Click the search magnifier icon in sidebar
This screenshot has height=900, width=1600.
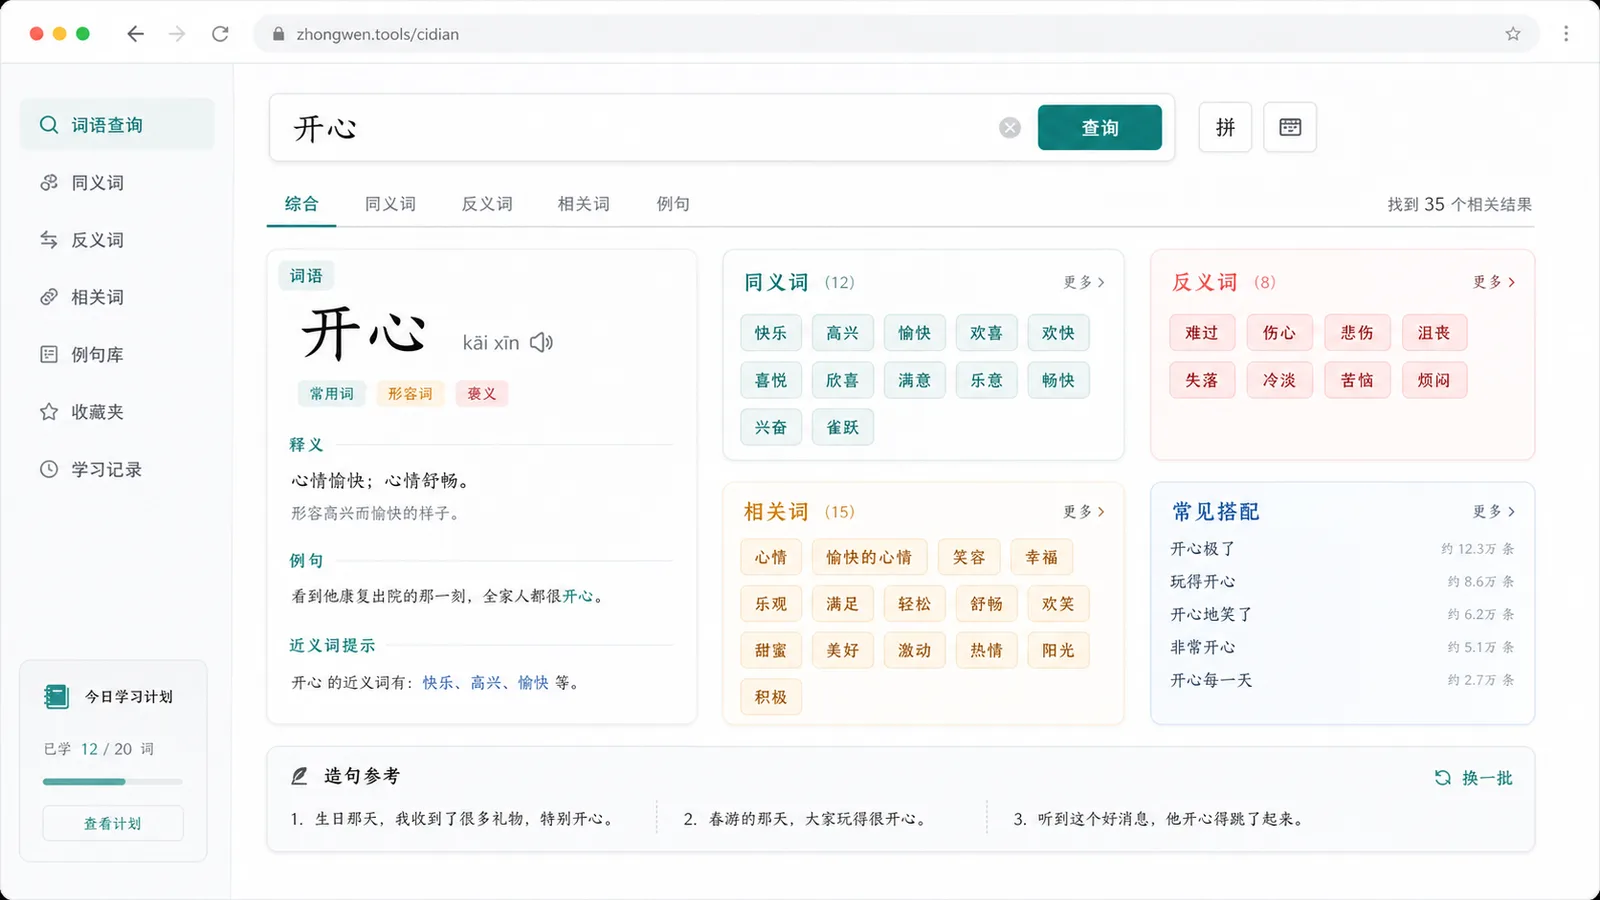pos(49,125)
